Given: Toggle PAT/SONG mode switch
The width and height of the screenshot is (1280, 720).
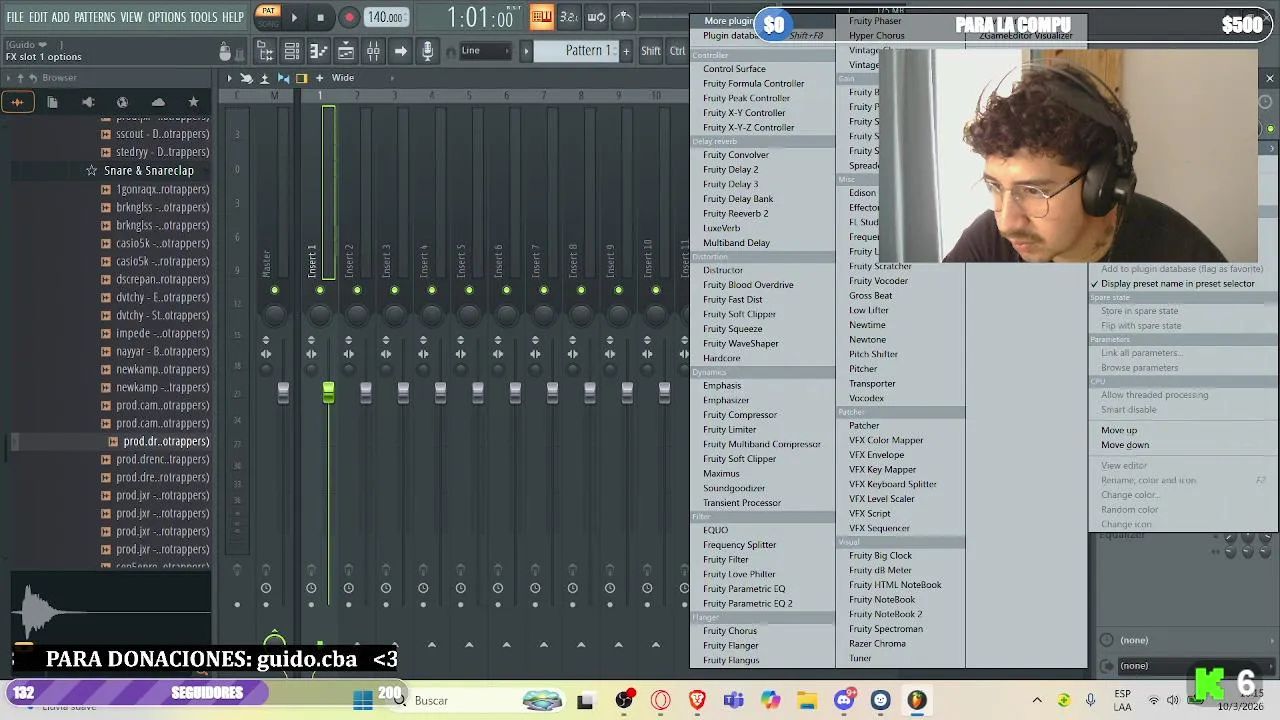Looking at the screenshot, I should tap(268, 16).
